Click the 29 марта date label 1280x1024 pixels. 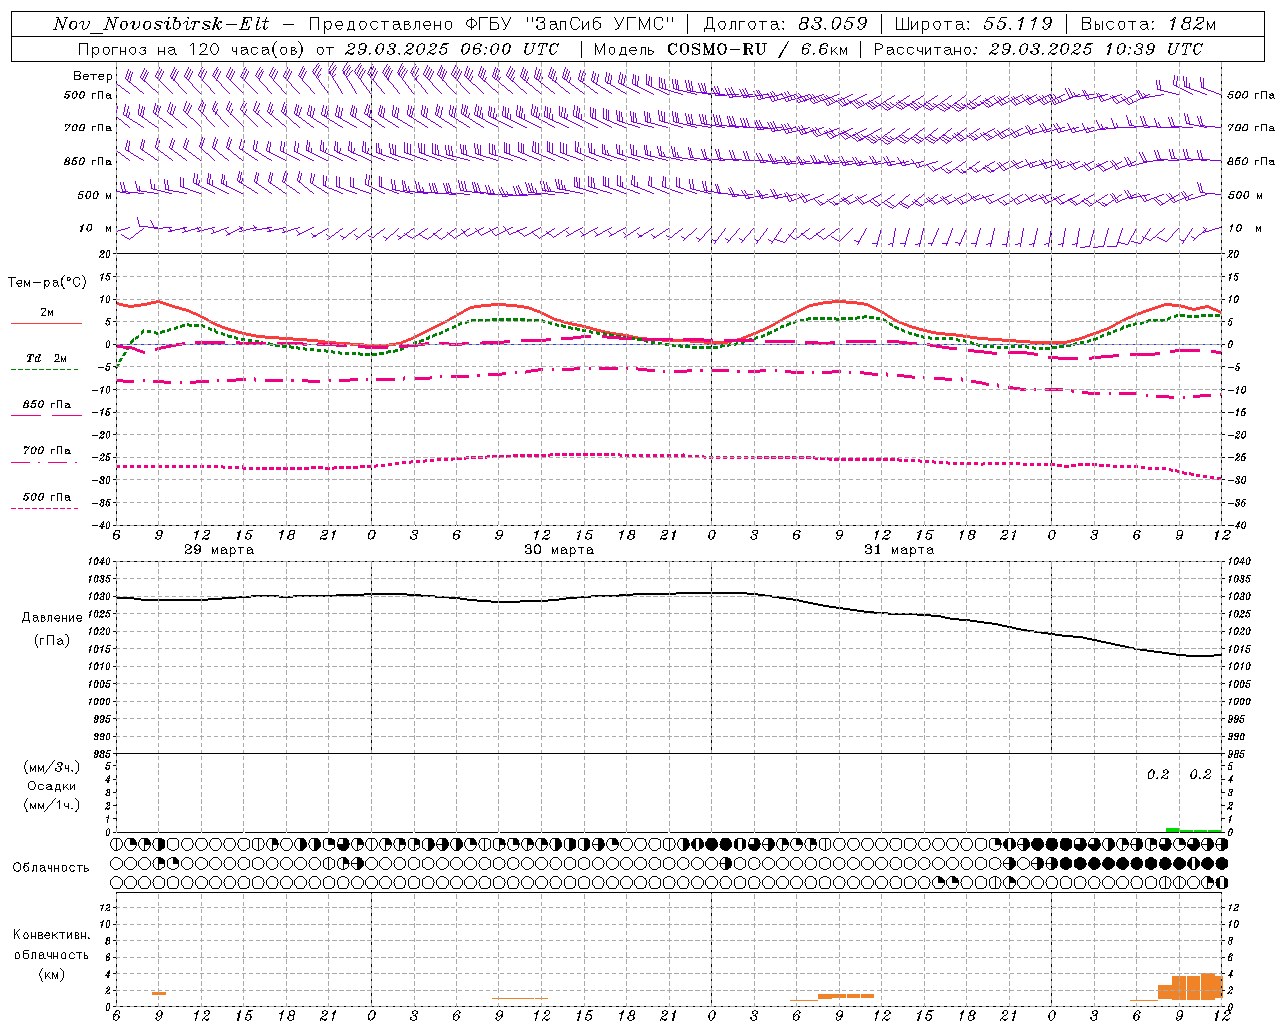point(219,550)
